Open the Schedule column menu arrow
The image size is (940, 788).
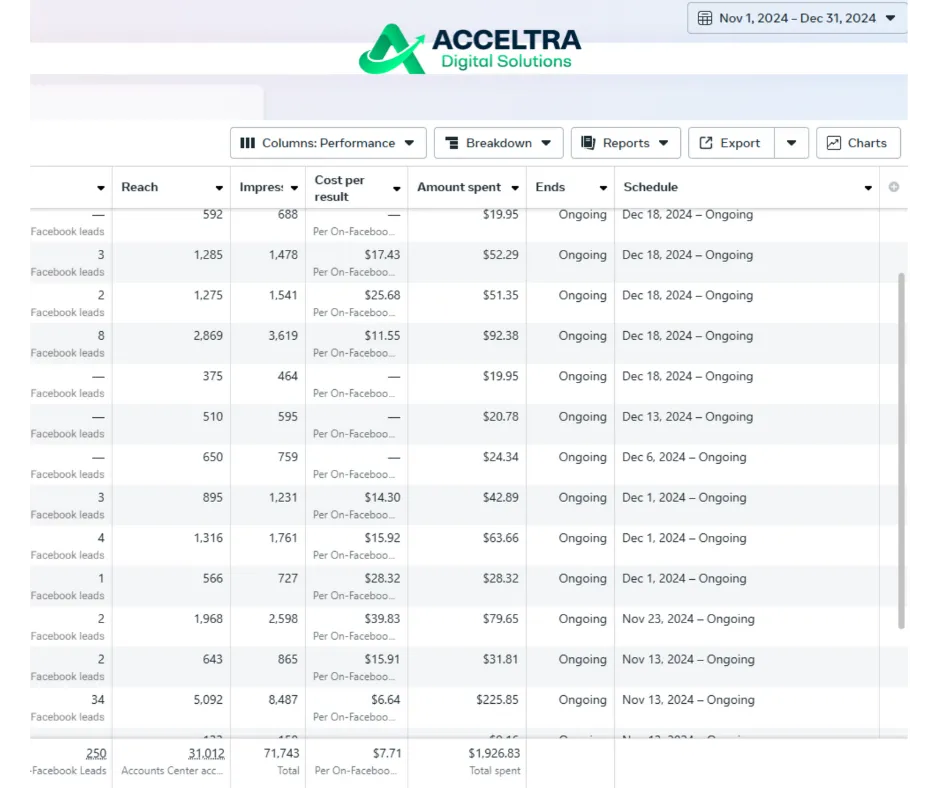868,188
